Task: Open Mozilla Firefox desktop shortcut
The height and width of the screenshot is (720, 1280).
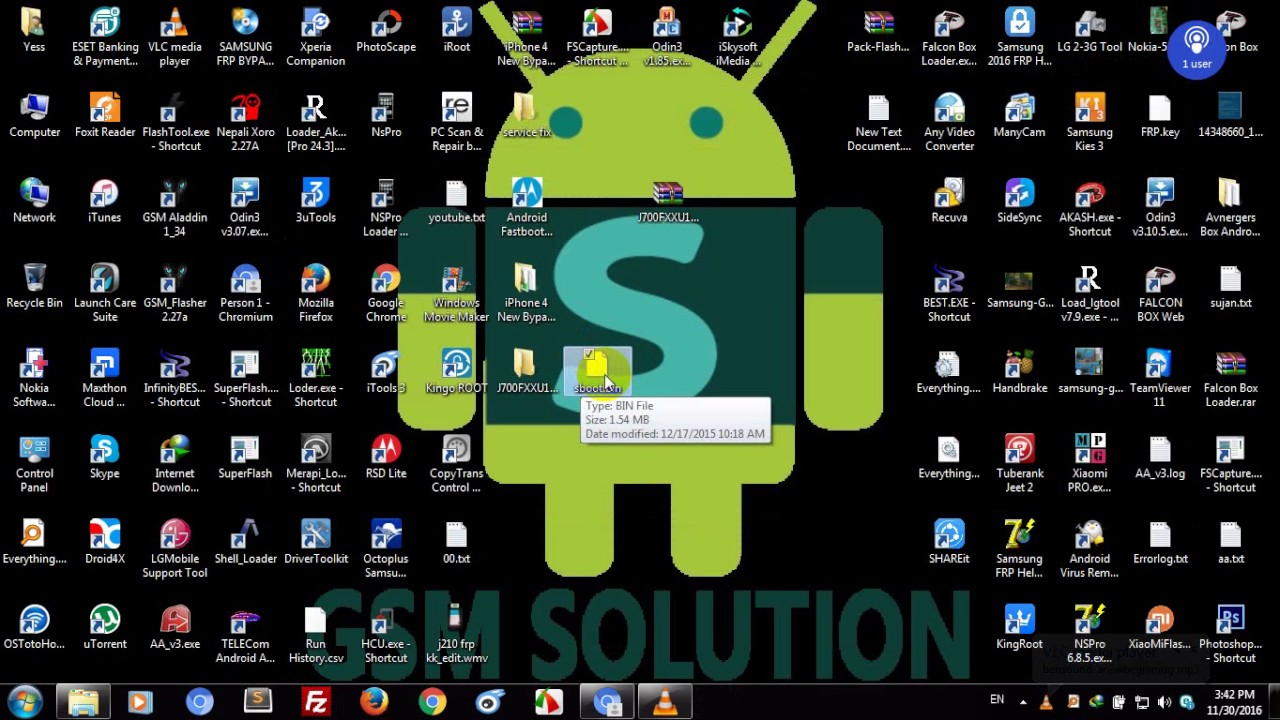Action: tap(315, 293)
